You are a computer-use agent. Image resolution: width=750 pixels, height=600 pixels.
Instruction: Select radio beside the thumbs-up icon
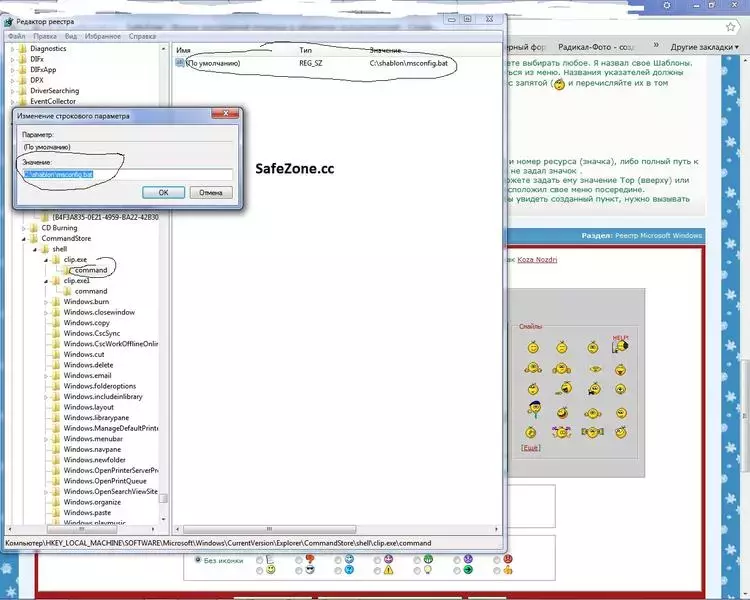coord(496,570)
